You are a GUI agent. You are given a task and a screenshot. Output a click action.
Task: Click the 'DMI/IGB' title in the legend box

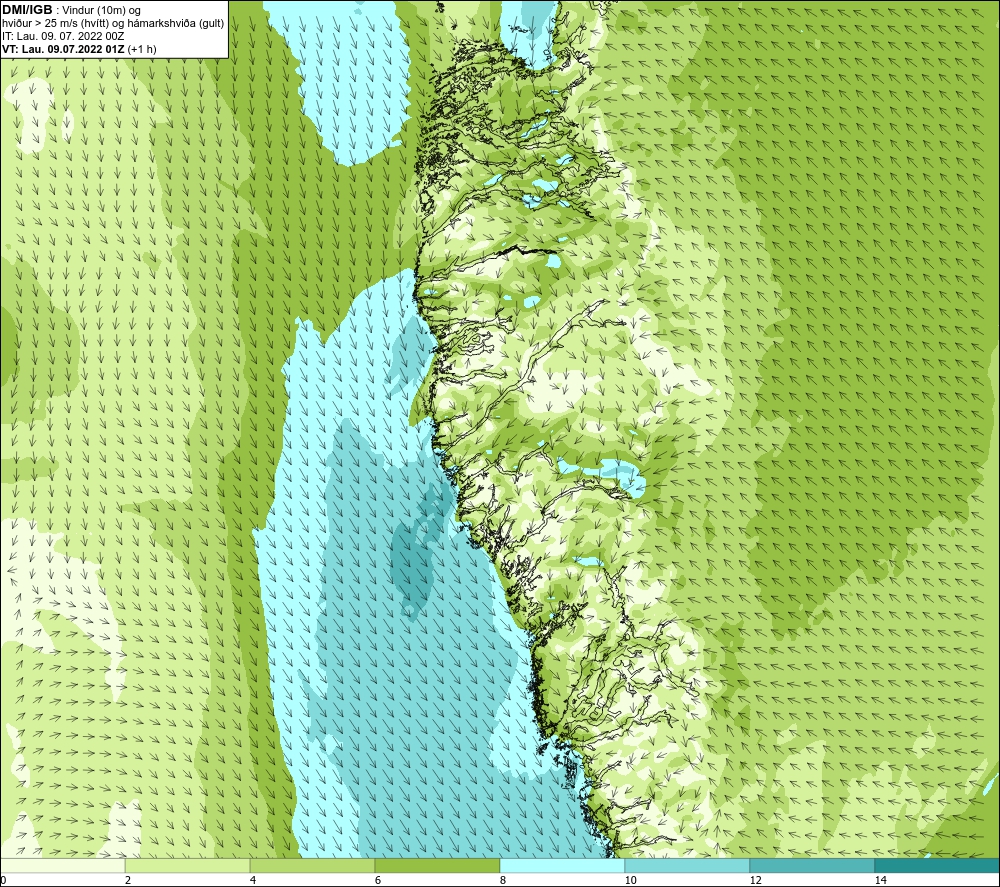point(27,10)
